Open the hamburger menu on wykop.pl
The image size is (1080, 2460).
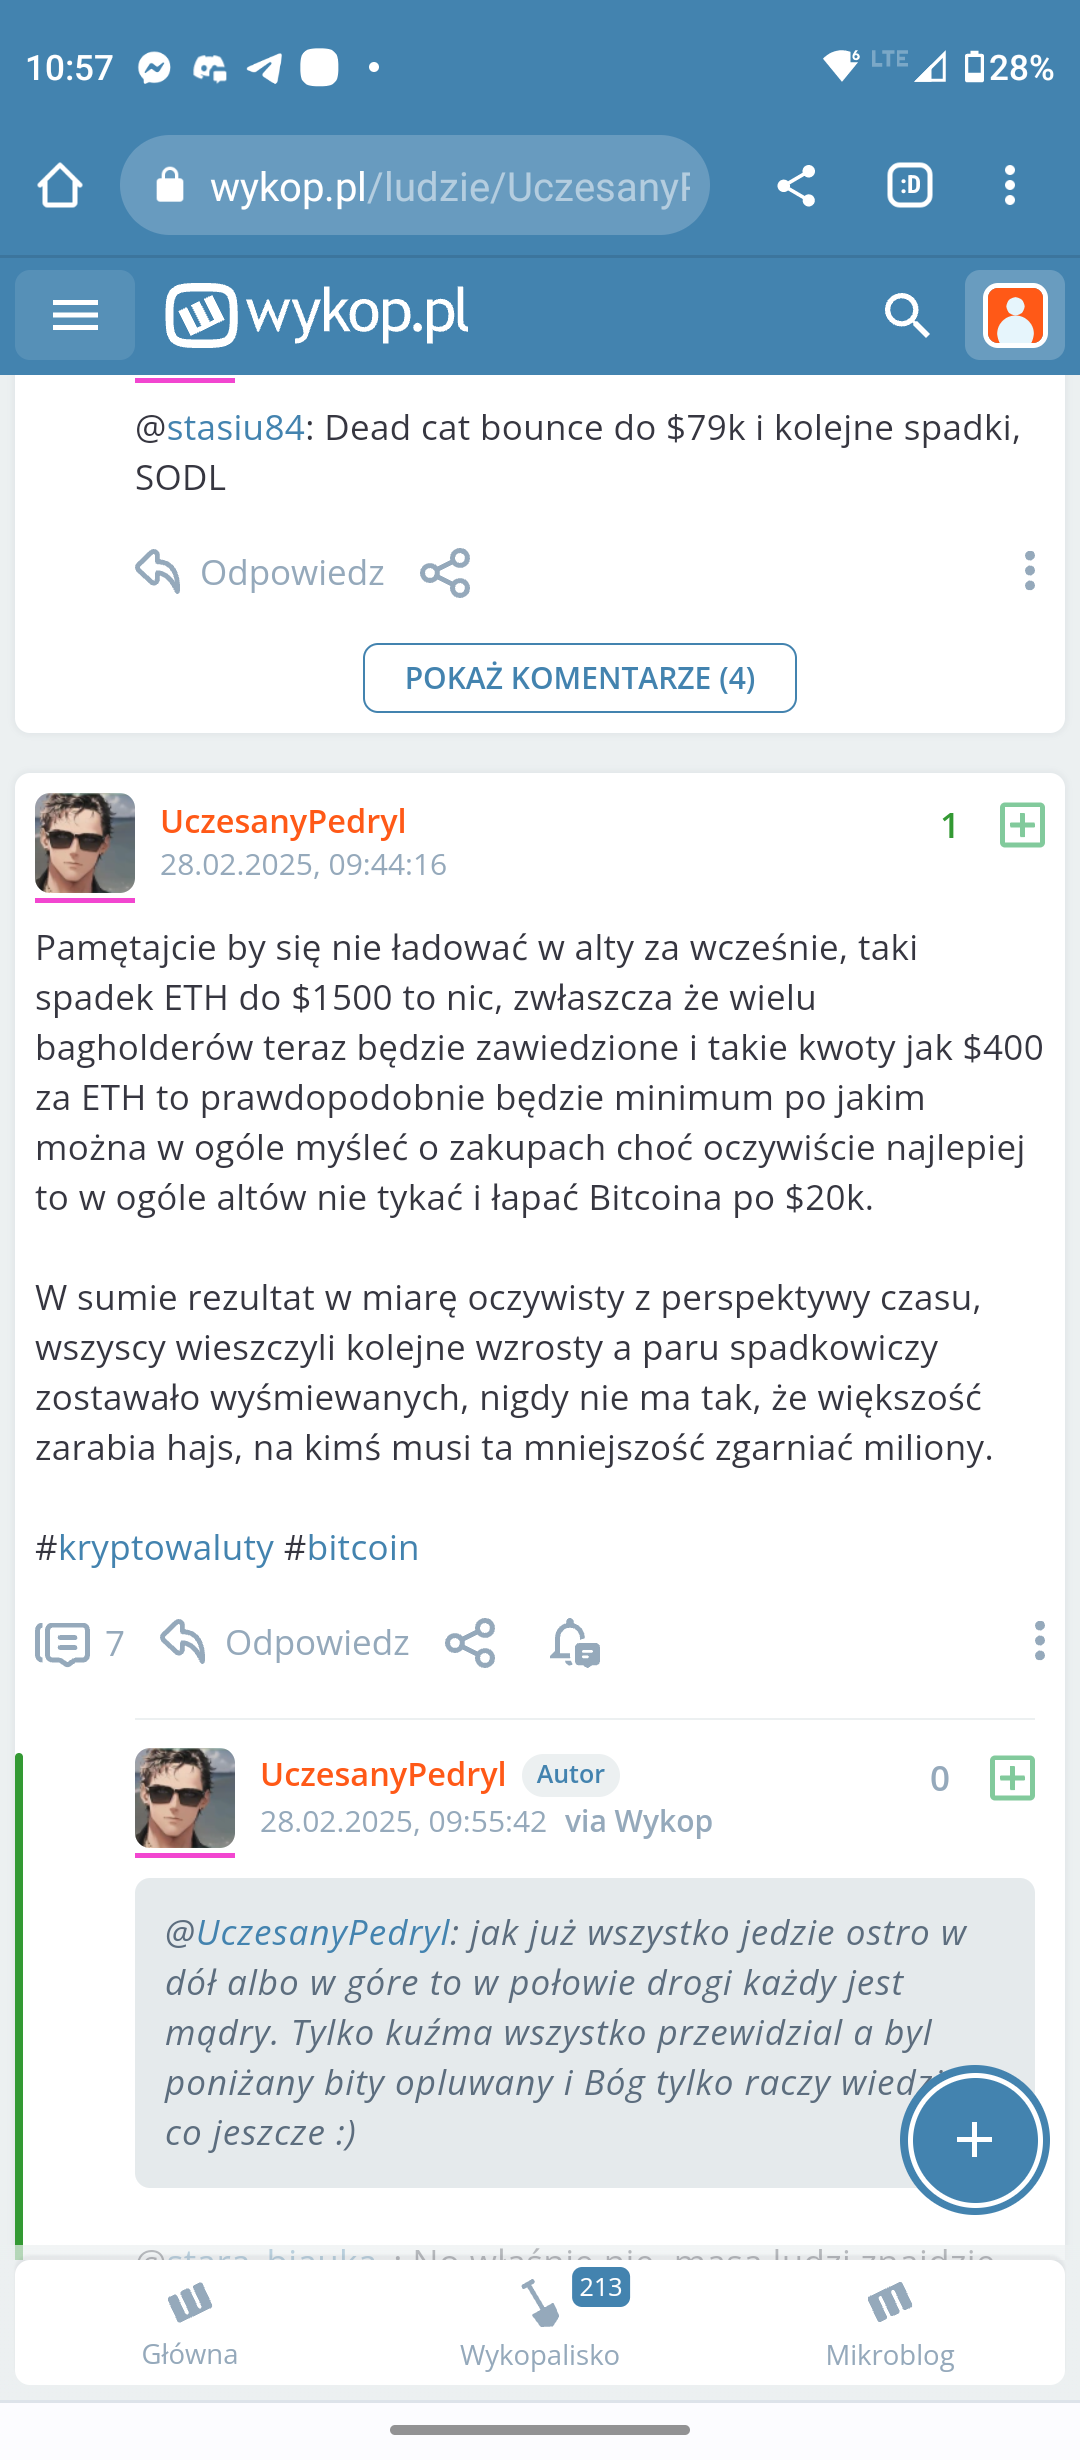(75, 315)
